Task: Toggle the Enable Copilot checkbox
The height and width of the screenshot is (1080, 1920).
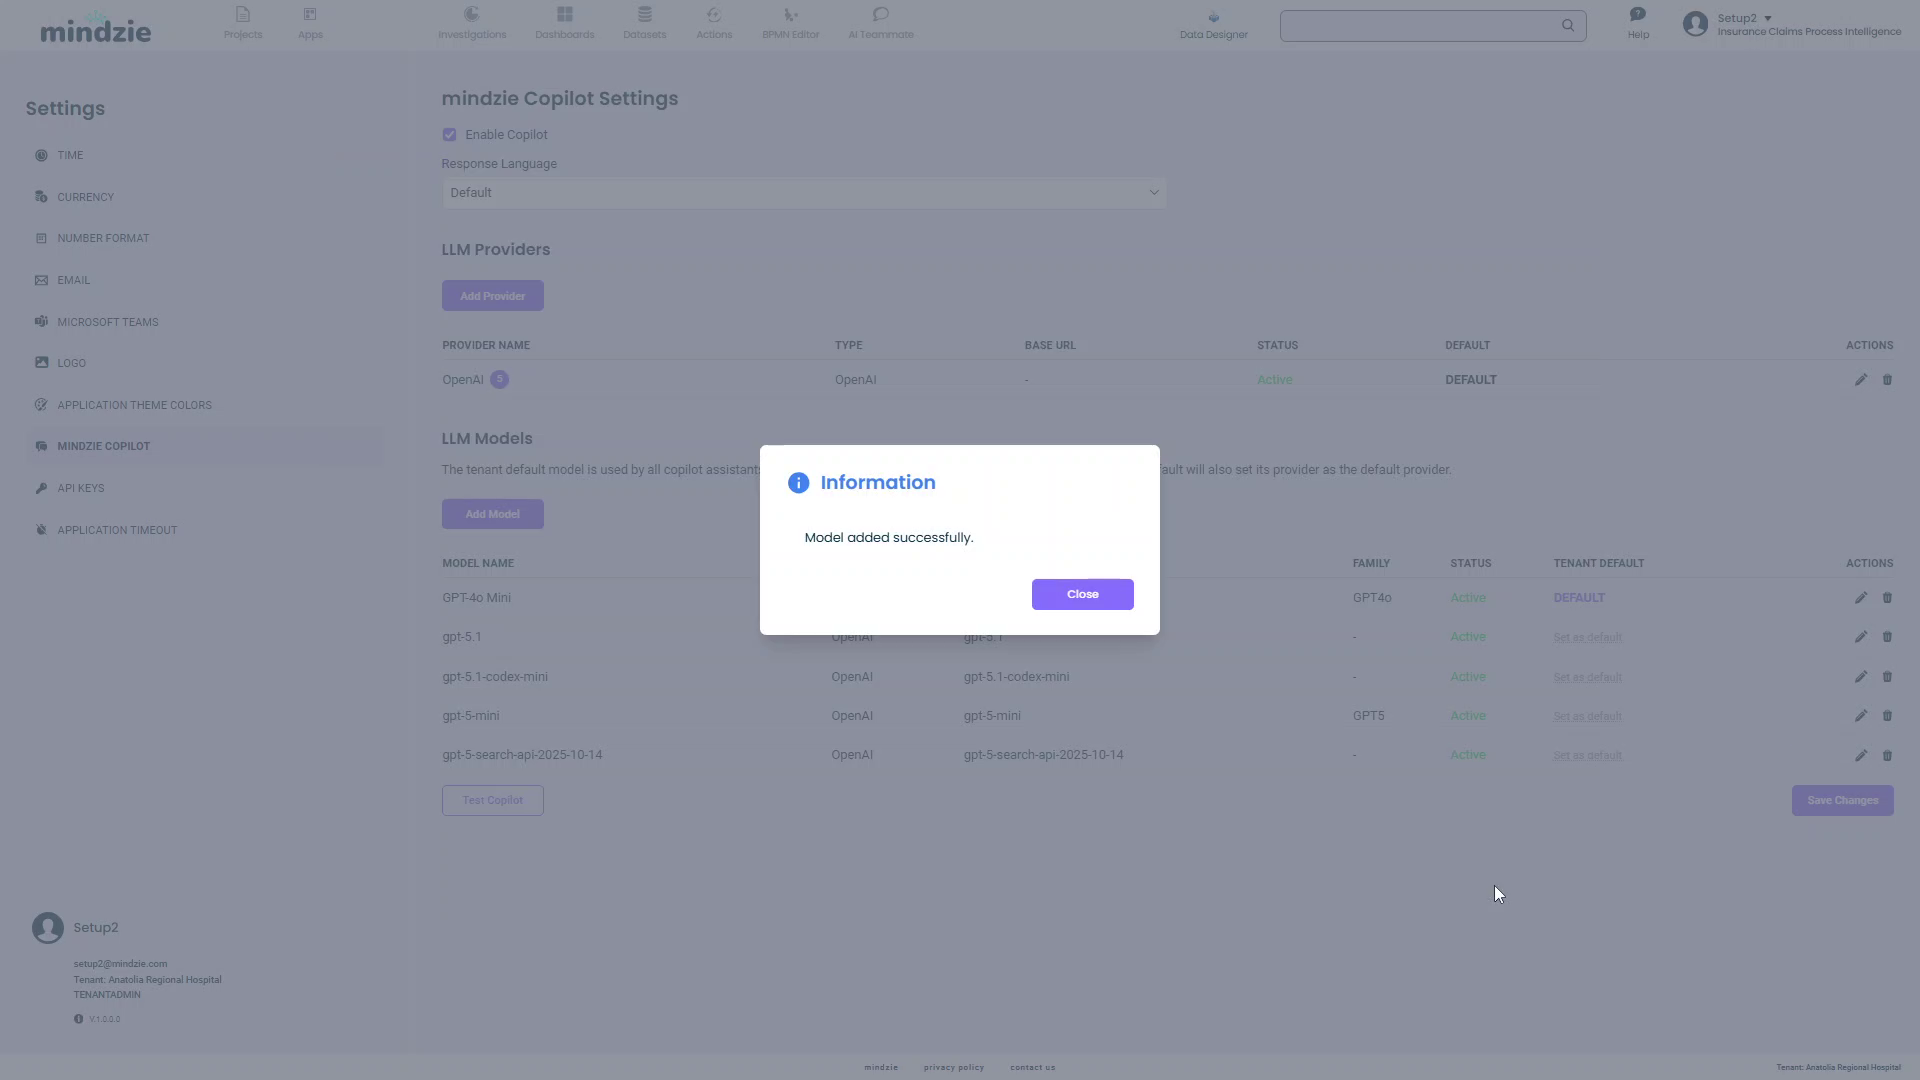Action: pyautogui.click(x=449, y=135)
